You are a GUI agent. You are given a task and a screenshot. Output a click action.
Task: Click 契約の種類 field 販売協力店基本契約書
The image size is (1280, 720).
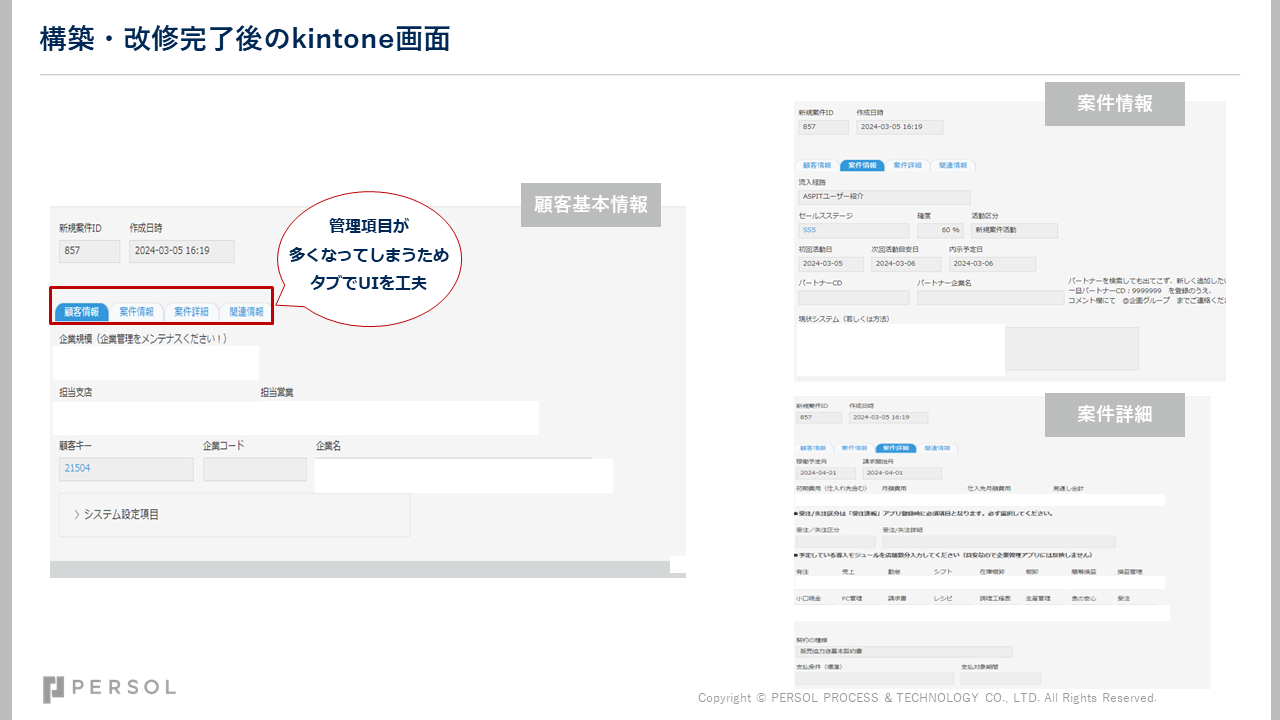[x=904, y=651]
